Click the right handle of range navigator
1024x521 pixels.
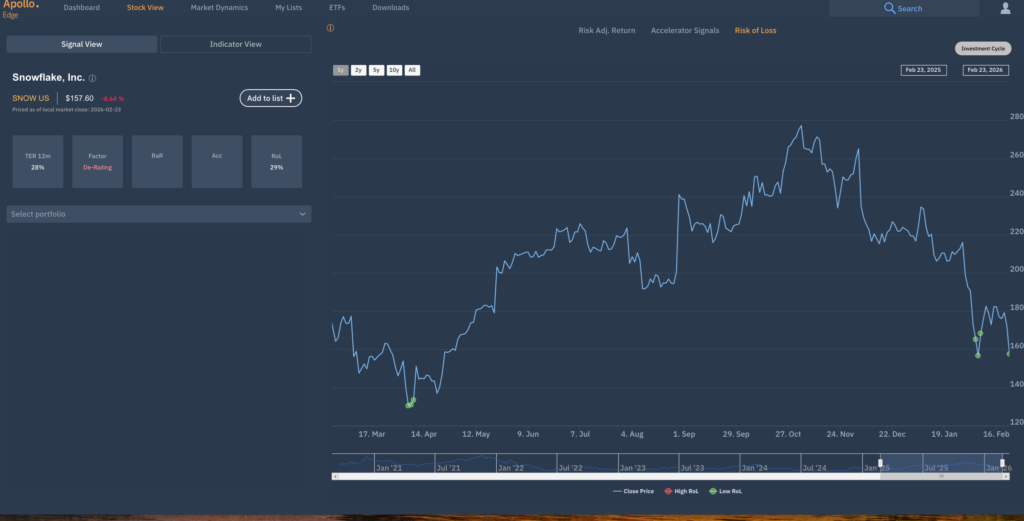(x=1002, y=463)
